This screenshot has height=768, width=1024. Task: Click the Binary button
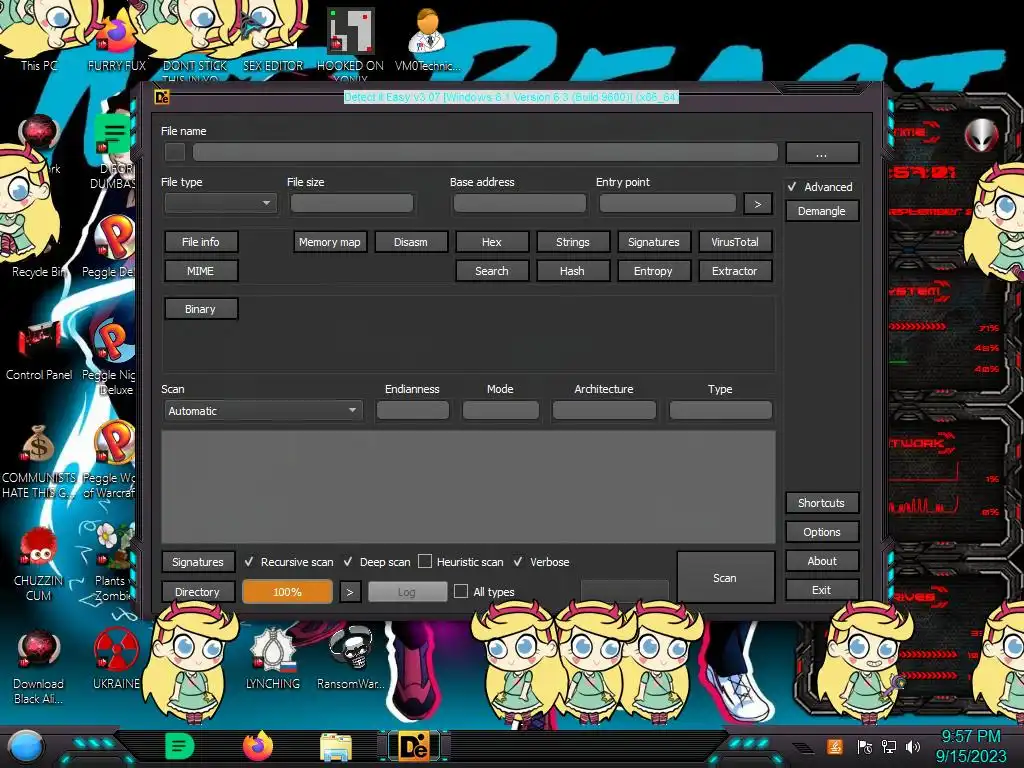[200, 309]
